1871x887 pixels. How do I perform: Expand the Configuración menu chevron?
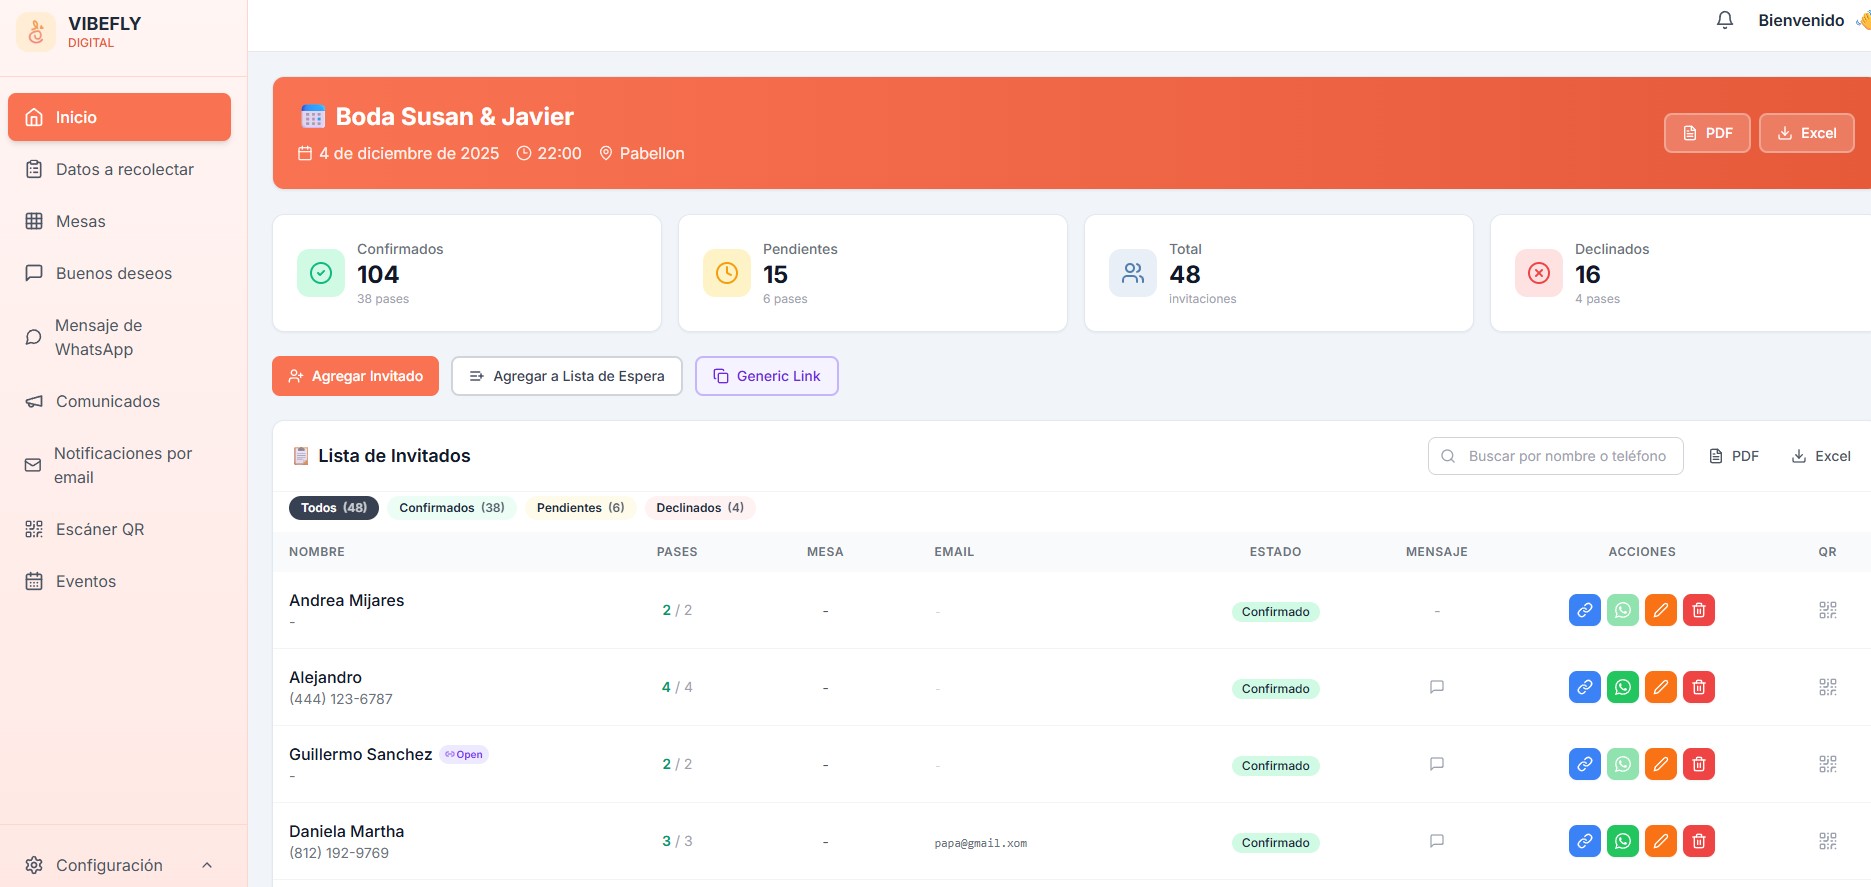tap(207, 865)
